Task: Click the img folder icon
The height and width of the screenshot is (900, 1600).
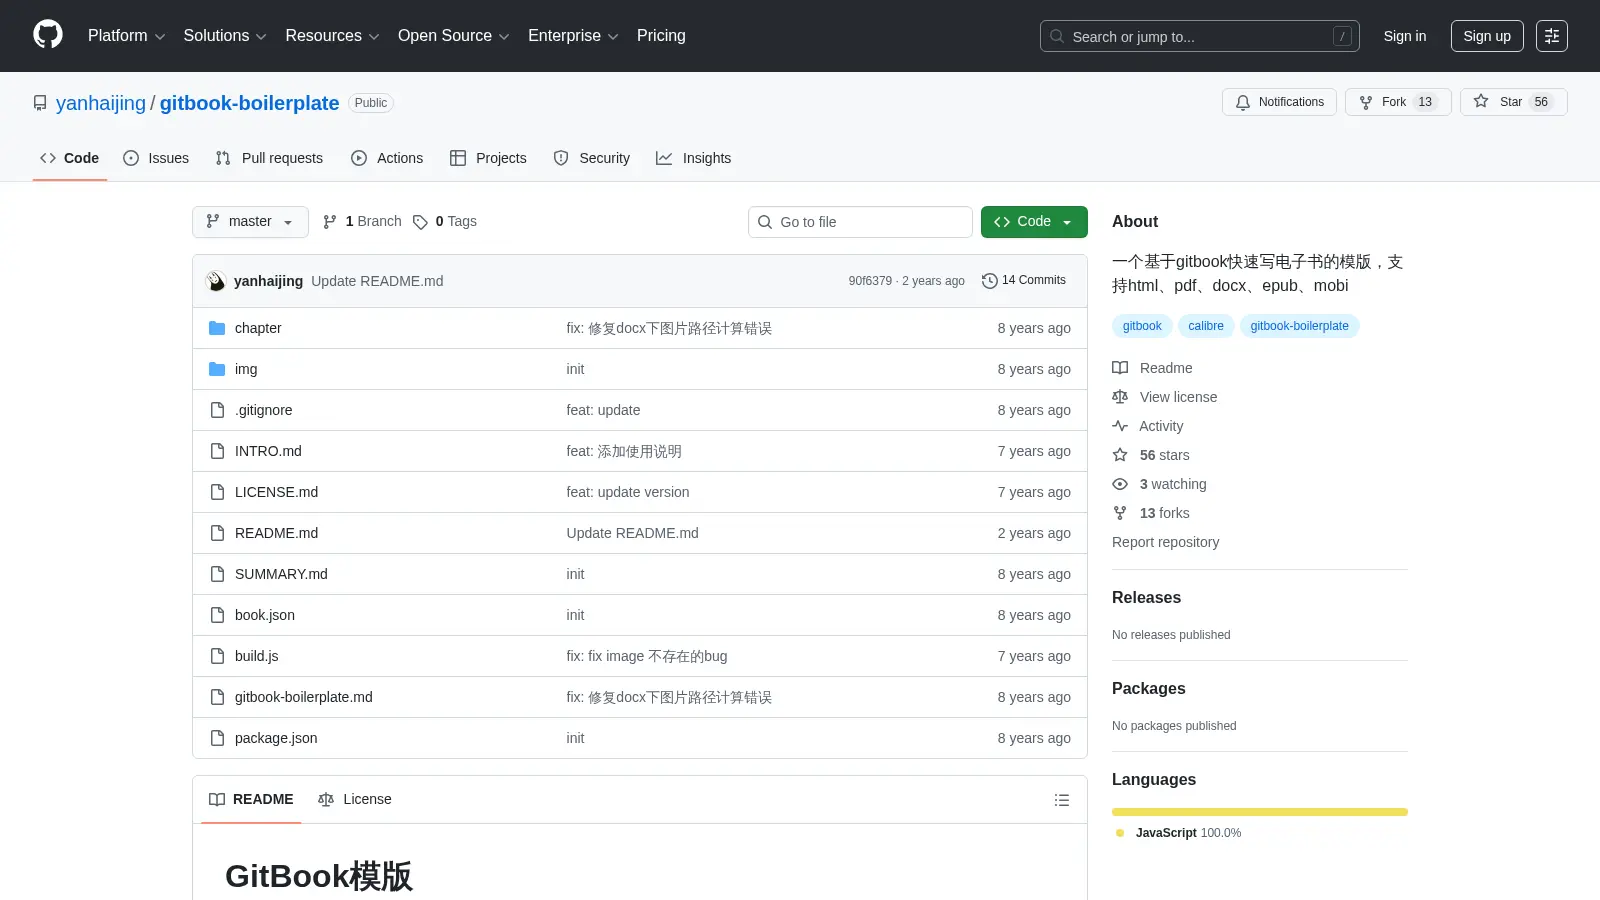Action: click(217, 369)
